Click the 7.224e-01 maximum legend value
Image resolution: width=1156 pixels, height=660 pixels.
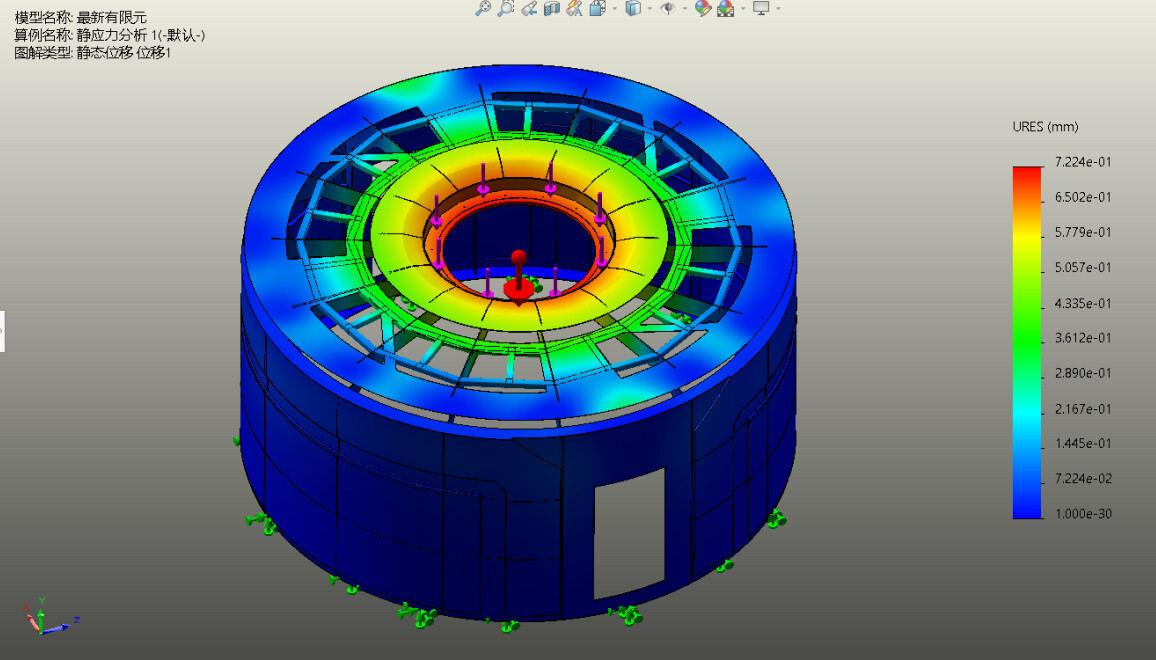1083,162
